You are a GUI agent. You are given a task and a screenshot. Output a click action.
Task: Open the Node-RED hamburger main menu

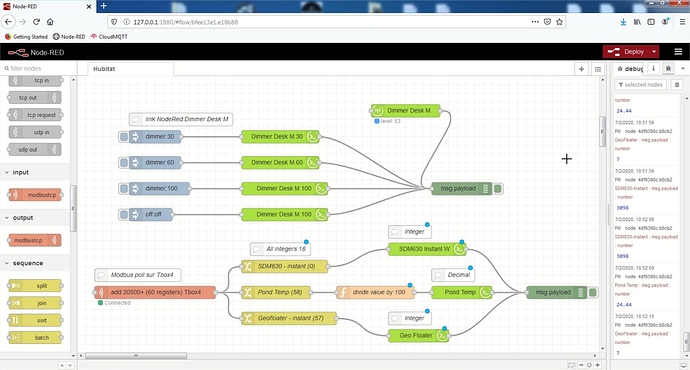pos(678,51)
